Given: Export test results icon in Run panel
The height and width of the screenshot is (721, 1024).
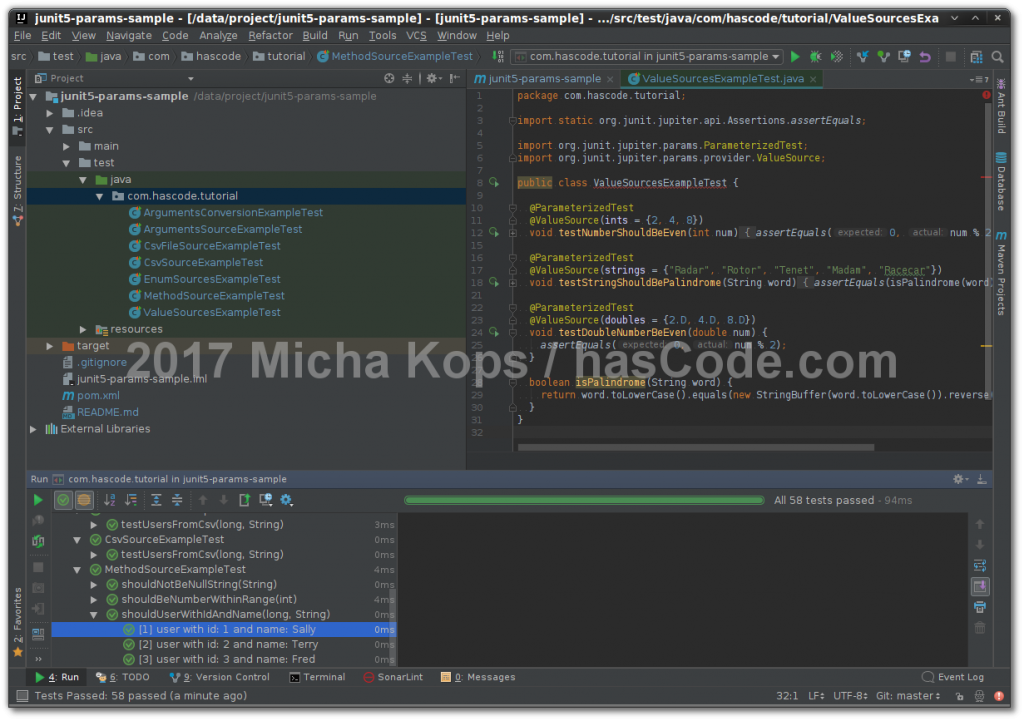Looking at the screenshot, I should click(244, 500).
